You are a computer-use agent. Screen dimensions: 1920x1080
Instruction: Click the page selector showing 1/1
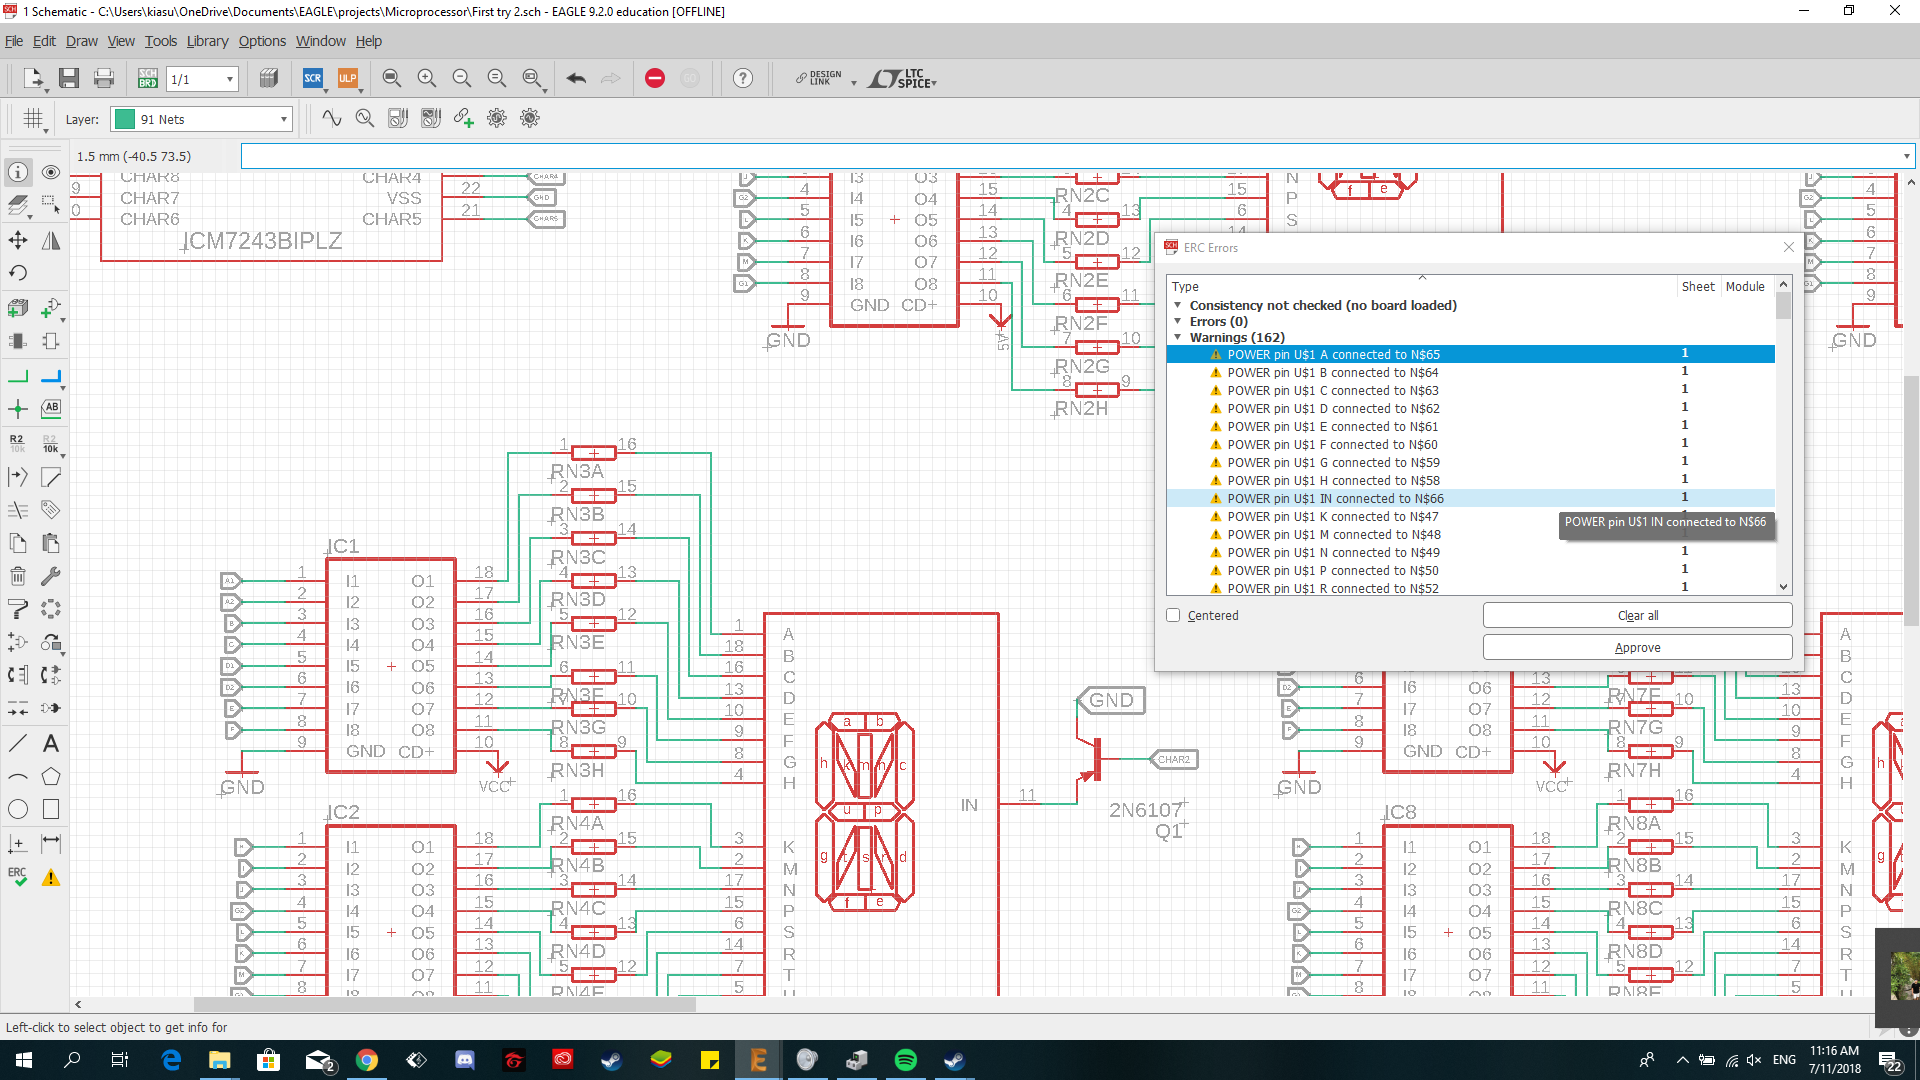click(x=200, y=80)
